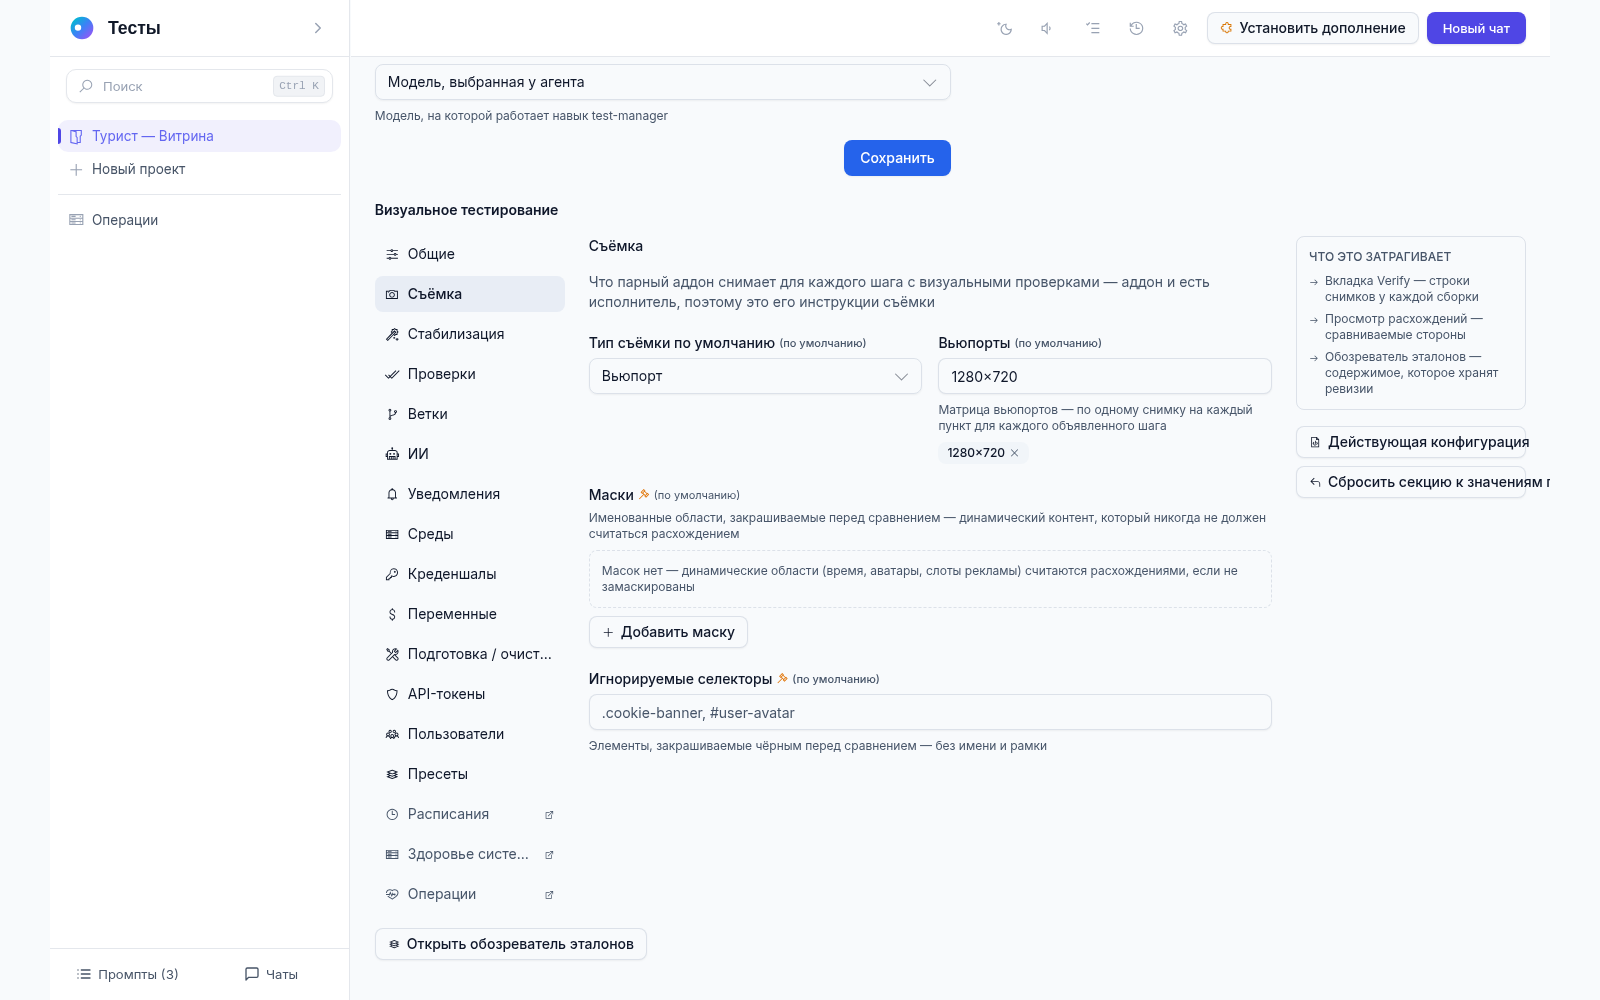Open settings gear icon in header
1600x1000 pixels.
tap(1180, 28)
